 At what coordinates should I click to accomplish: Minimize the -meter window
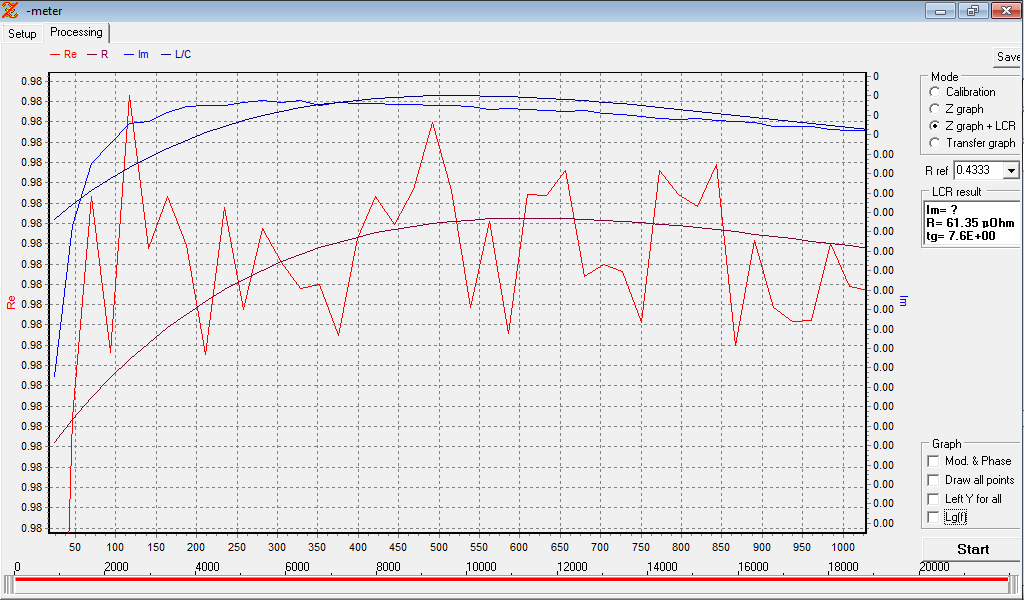click(x=941, y=10)
